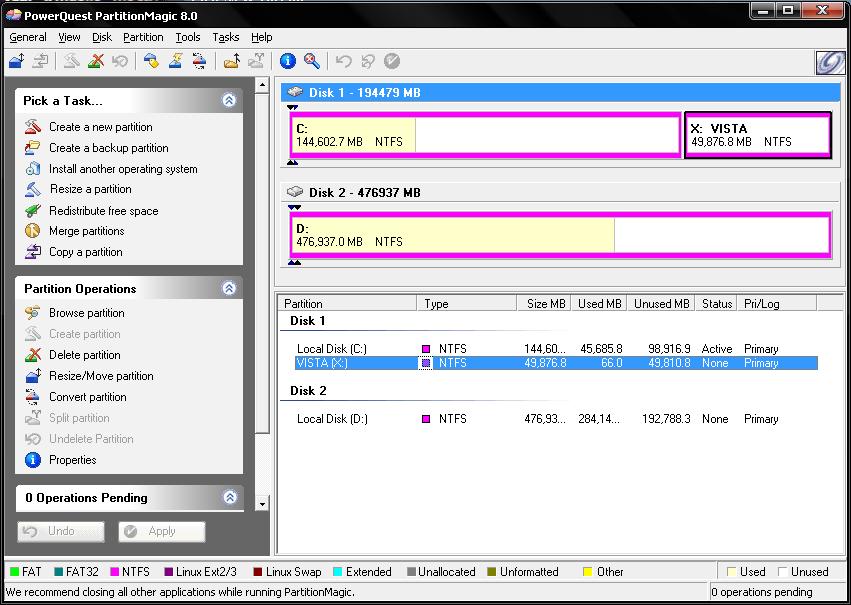
Task: Open the Disk menu
Action: tap(102, 37)
